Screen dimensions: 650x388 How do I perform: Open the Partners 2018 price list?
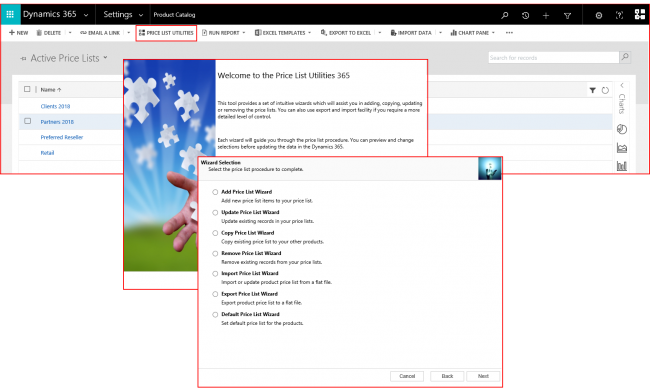click(57, 122)
